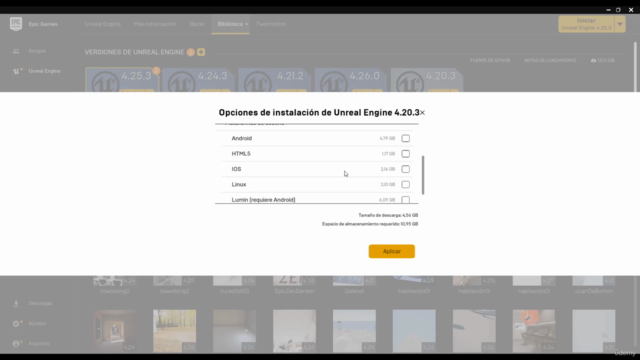Click the Ajustes label in the sidebar
The width and height of the screenshot is (640, 360).
tap(37, 323)
